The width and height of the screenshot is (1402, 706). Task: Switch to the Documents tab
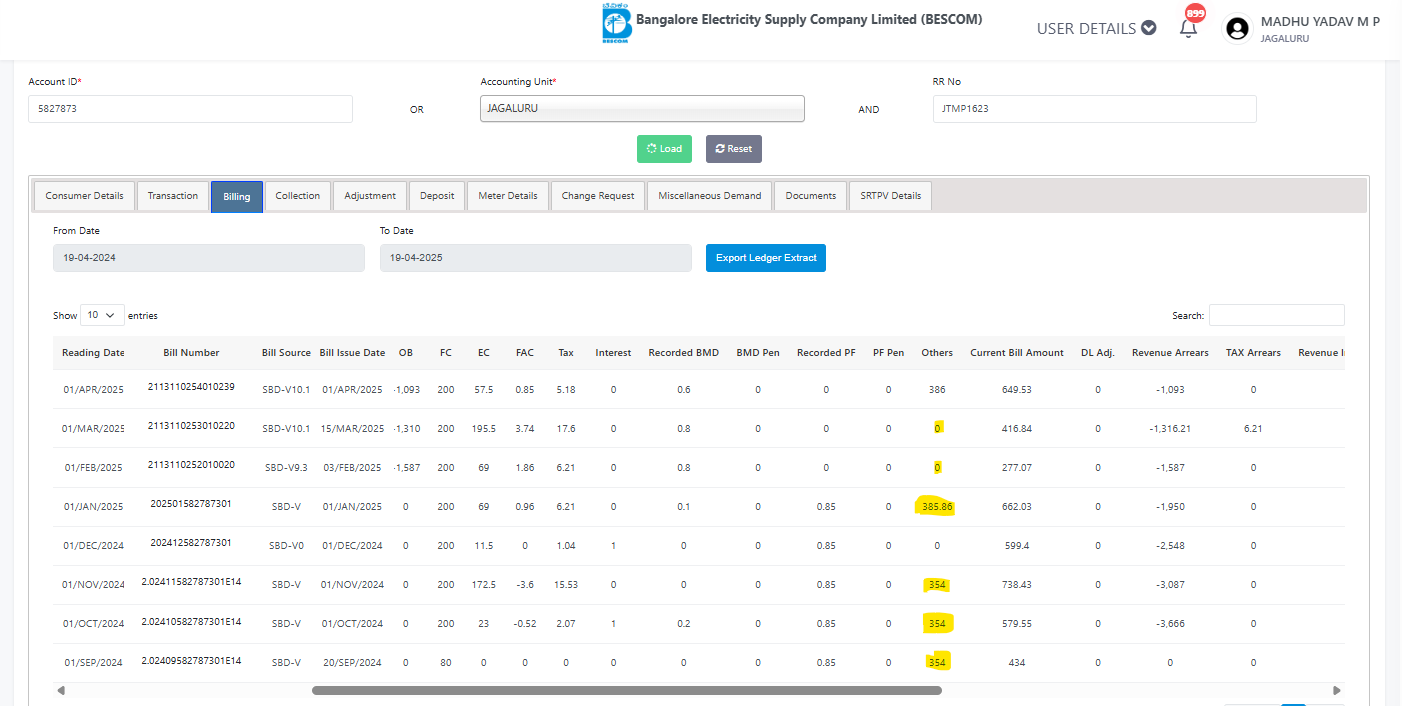pyautogui.click(x=811, y=196)
